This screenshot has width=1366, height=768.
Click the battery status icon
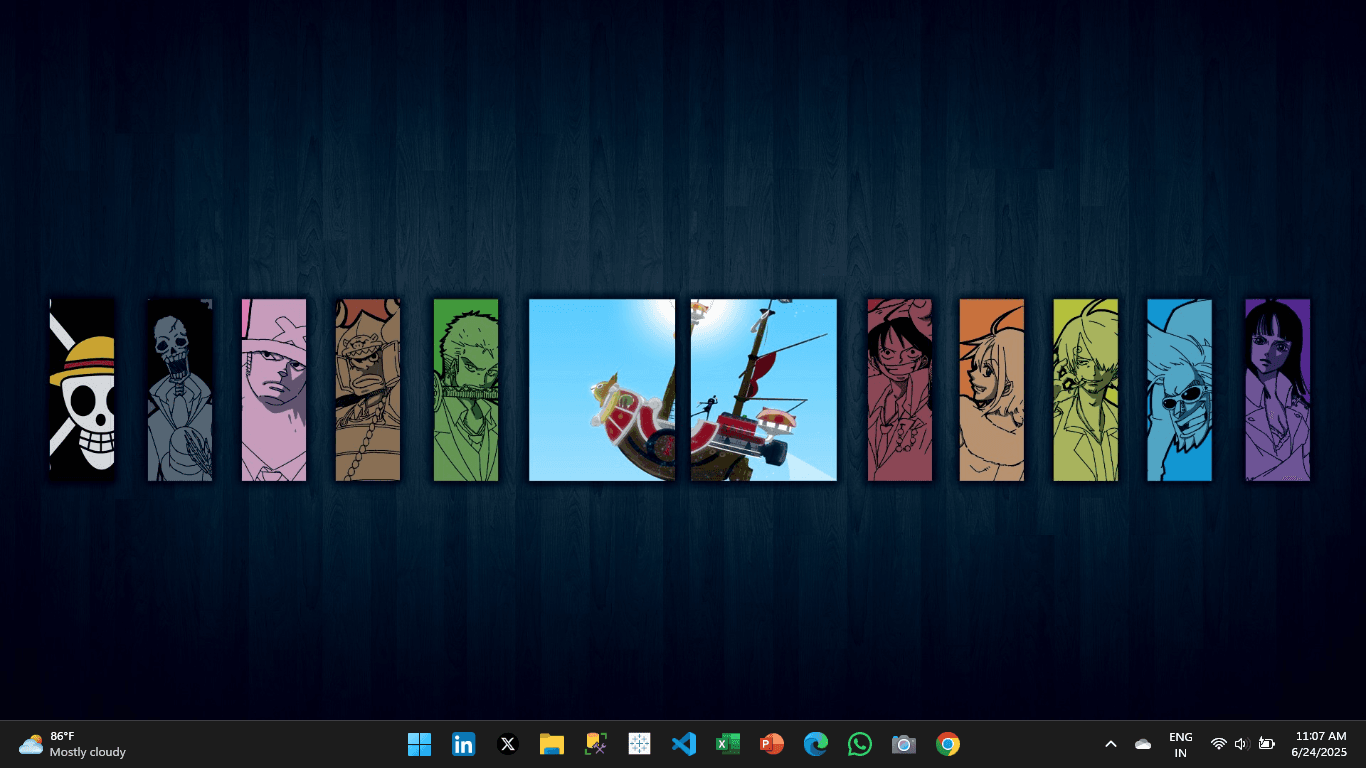1267,744
